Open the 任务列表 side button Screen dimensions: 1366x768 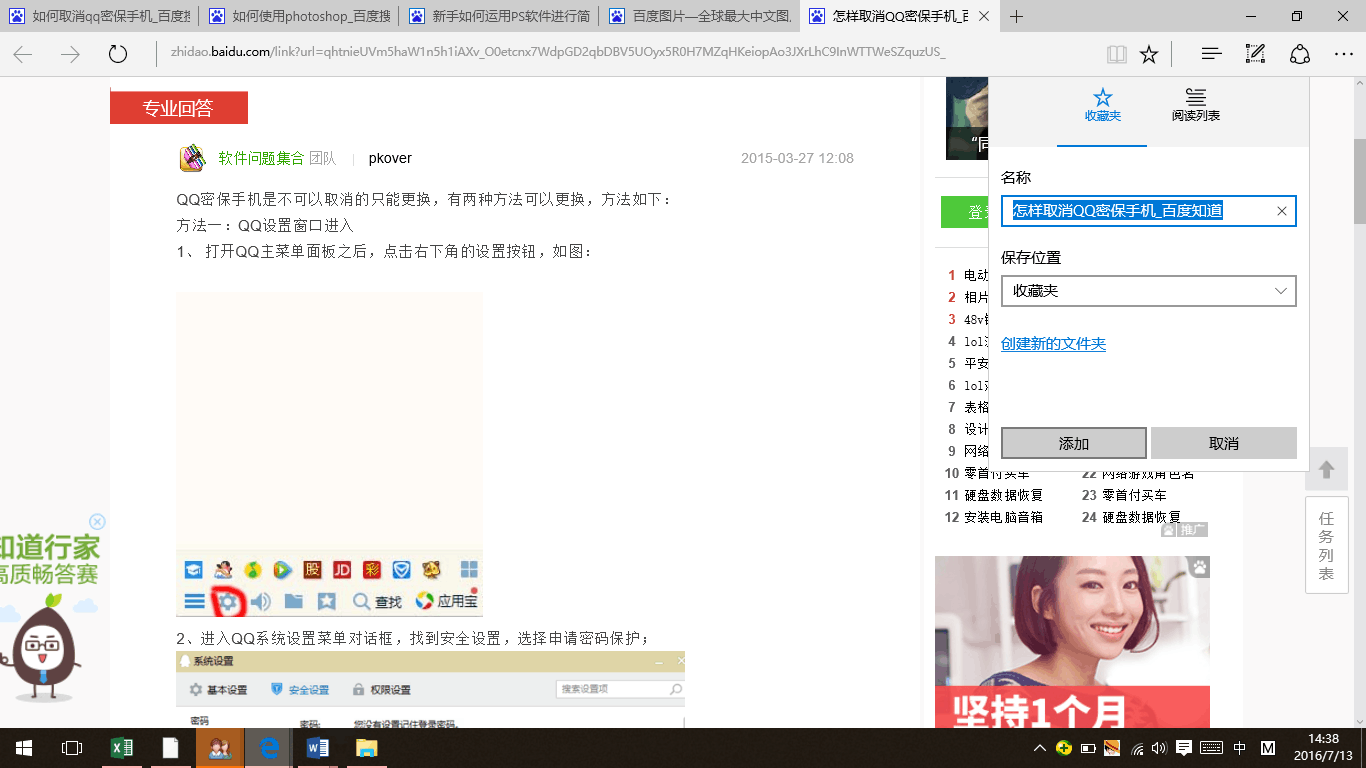pos(1326,546)
